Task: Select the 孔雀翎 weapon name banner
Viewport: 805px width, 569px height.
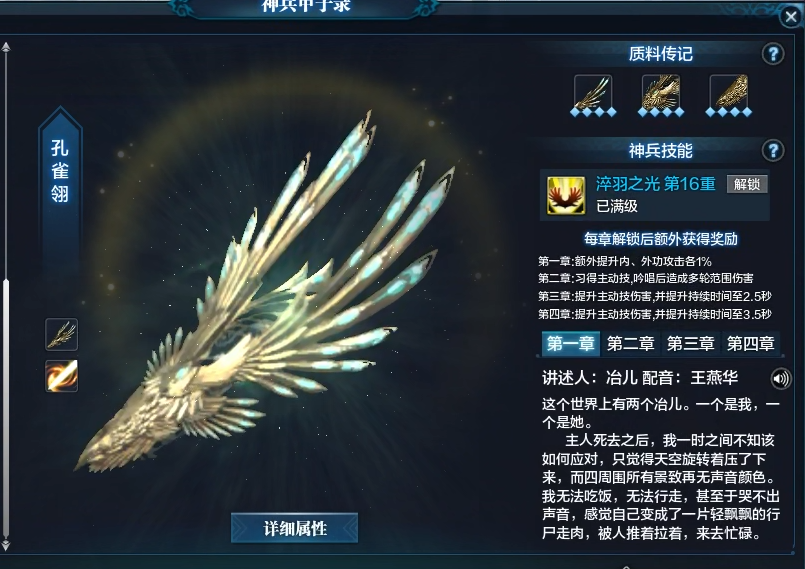Action: coord(60,171)
